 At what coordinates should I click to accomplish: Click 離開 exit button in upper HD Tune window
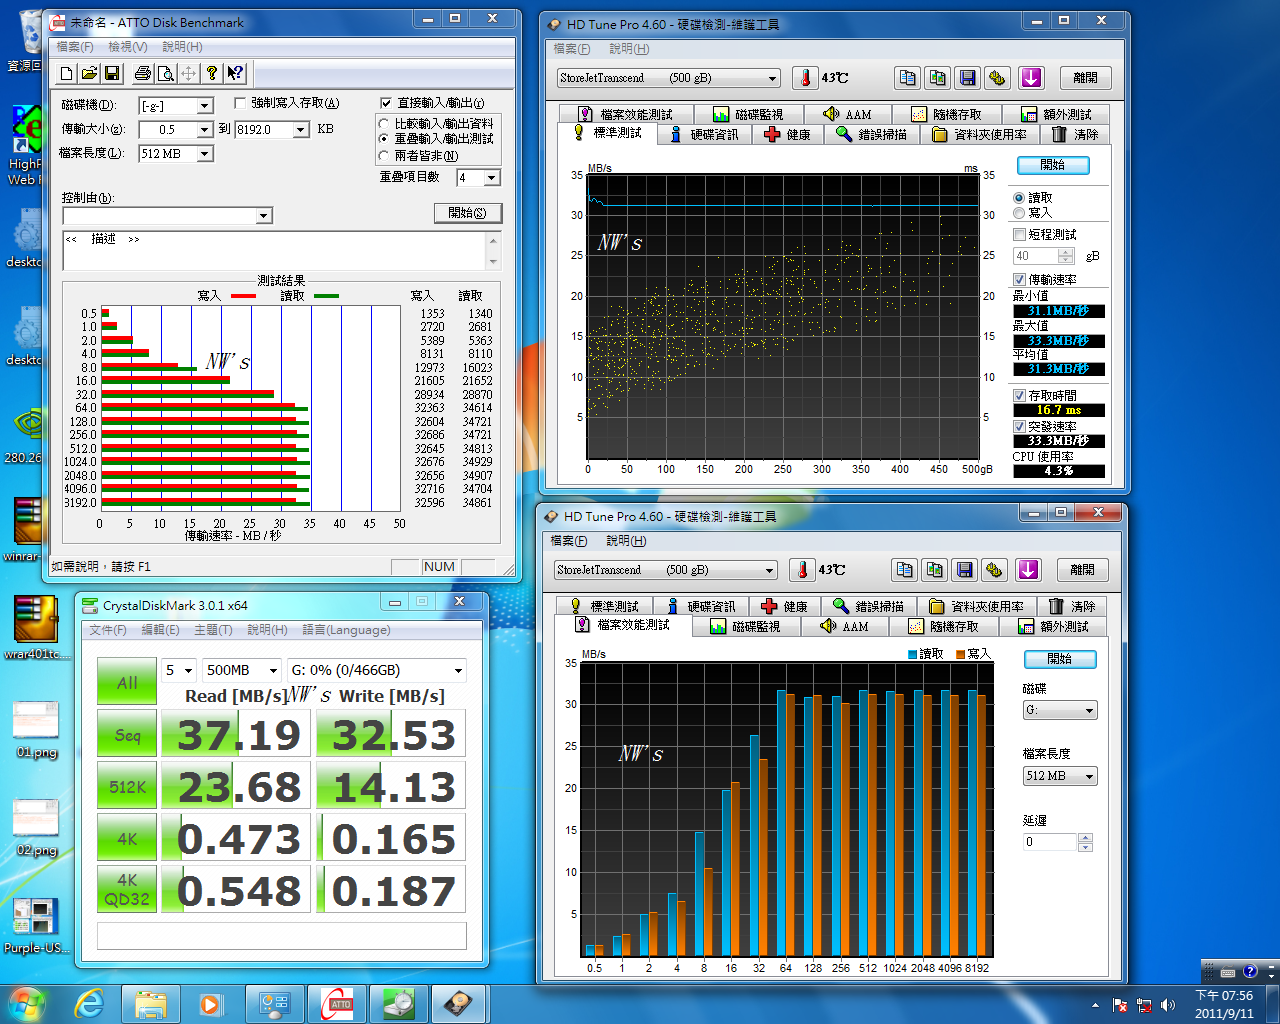[x=1085, y=78]
